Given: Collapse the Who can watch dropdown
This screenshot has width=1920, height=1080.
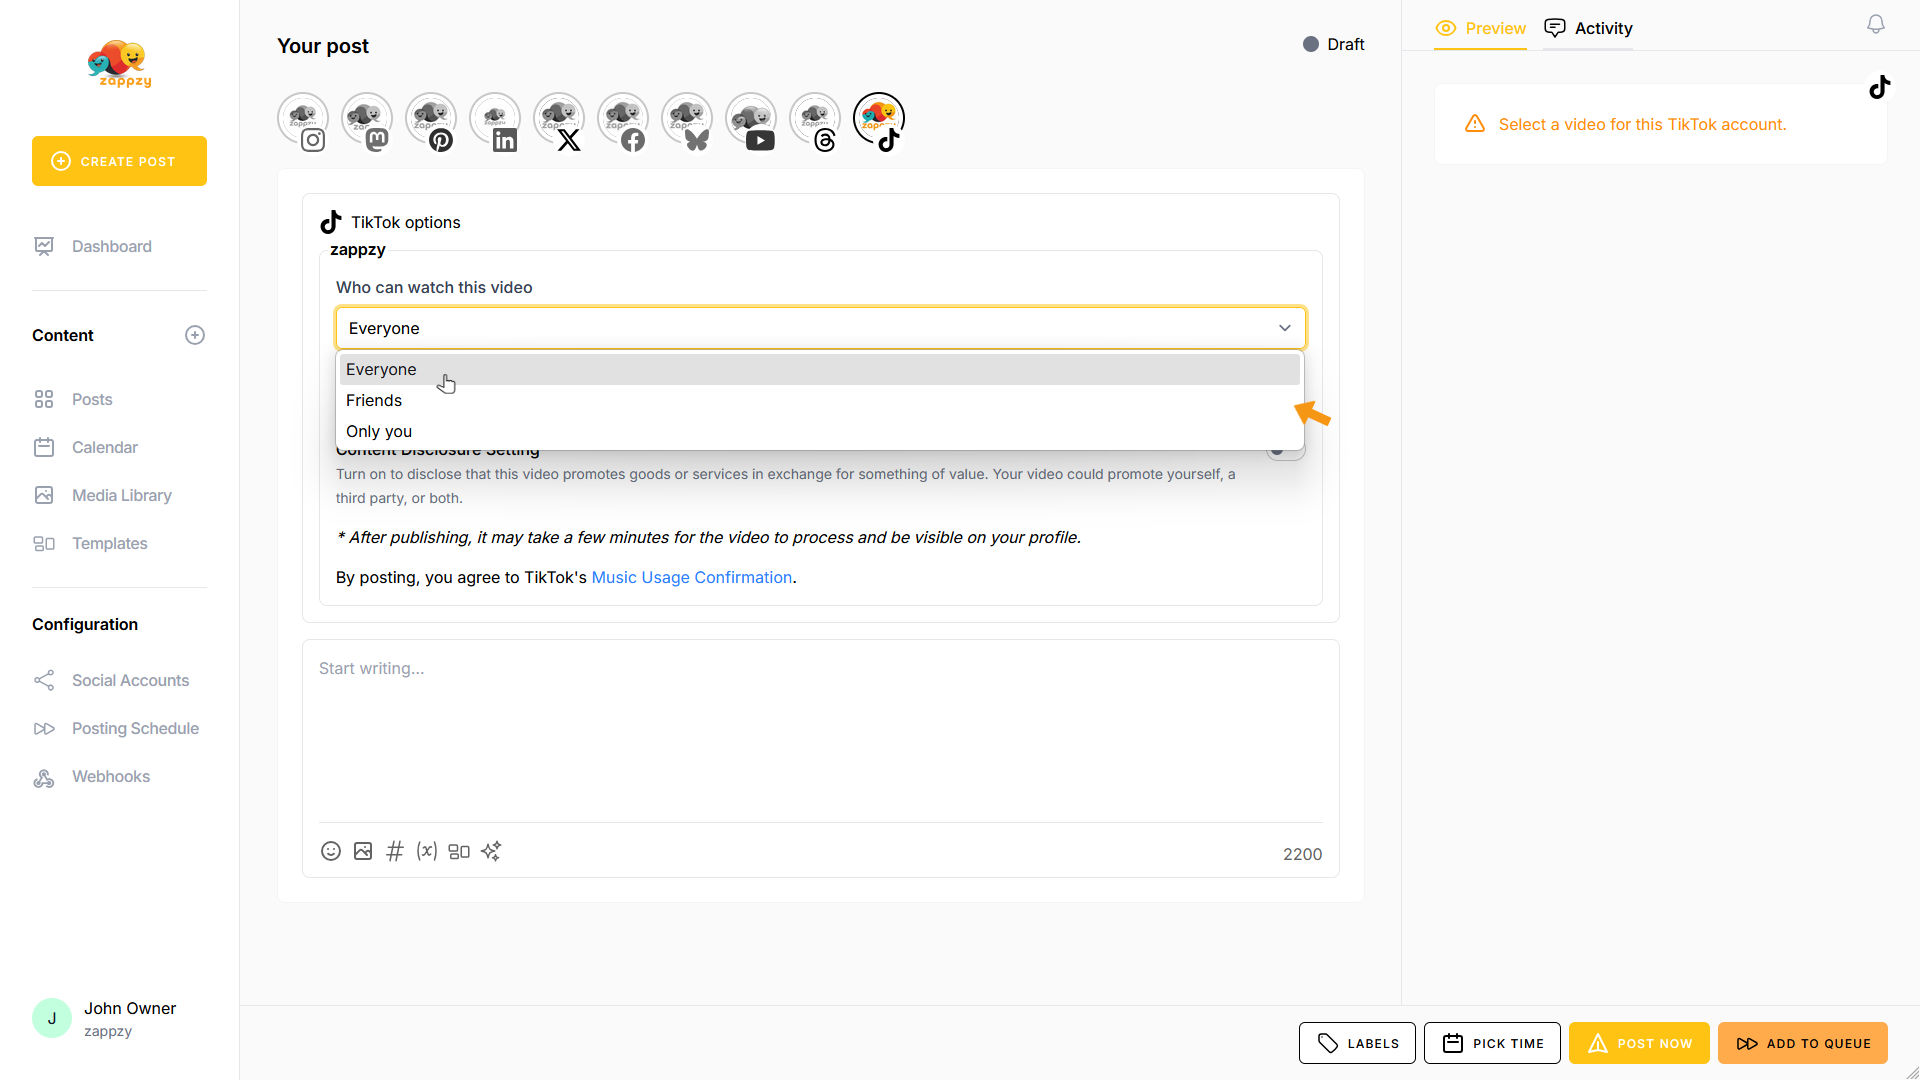Looking at the screenshot, I should point(1284,328).
